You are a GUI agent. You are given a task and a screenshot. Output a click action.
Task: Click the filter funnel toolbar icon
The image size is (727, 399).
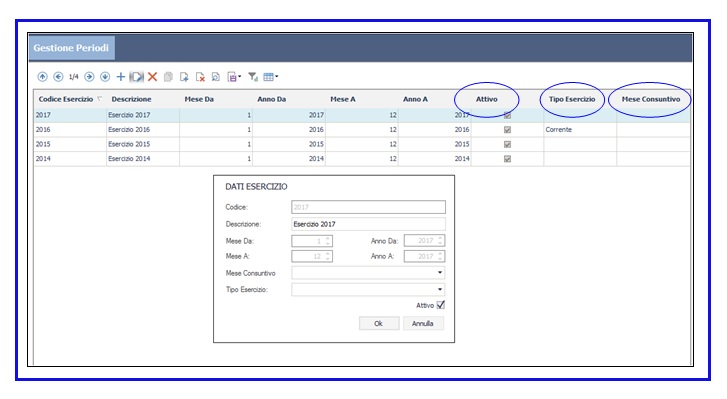pyautogui.click(x=253, y=77)
